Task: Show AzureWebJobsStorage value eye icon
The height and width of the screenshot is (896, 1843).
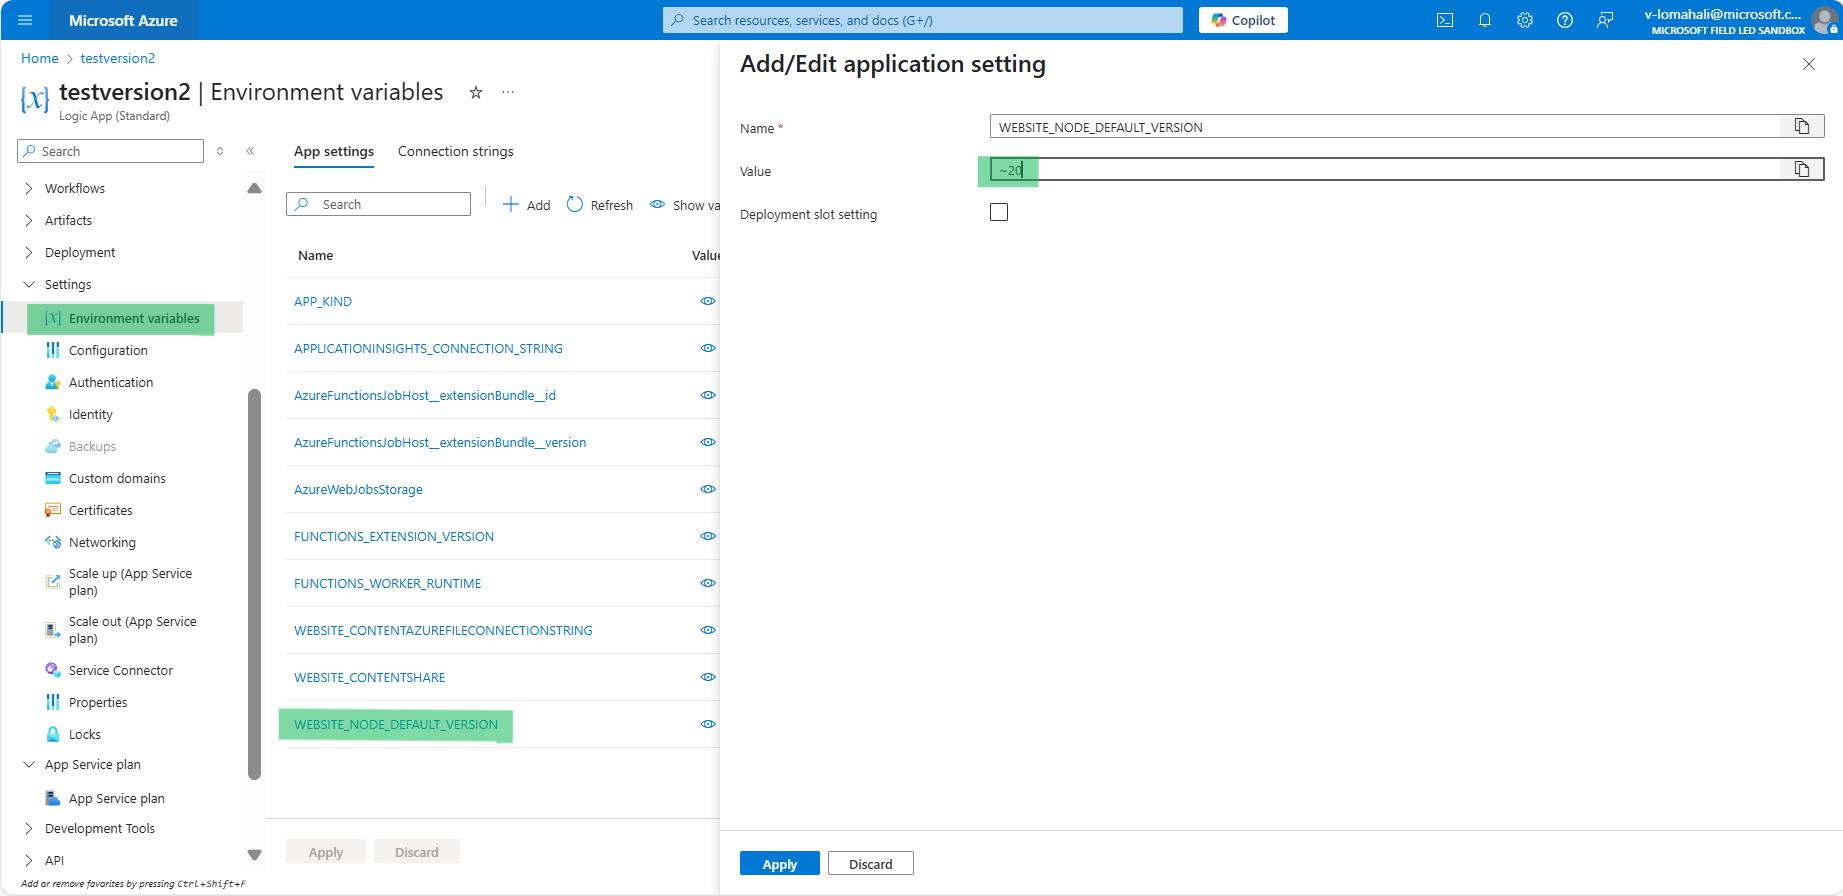Action: (x=708, y=489)
